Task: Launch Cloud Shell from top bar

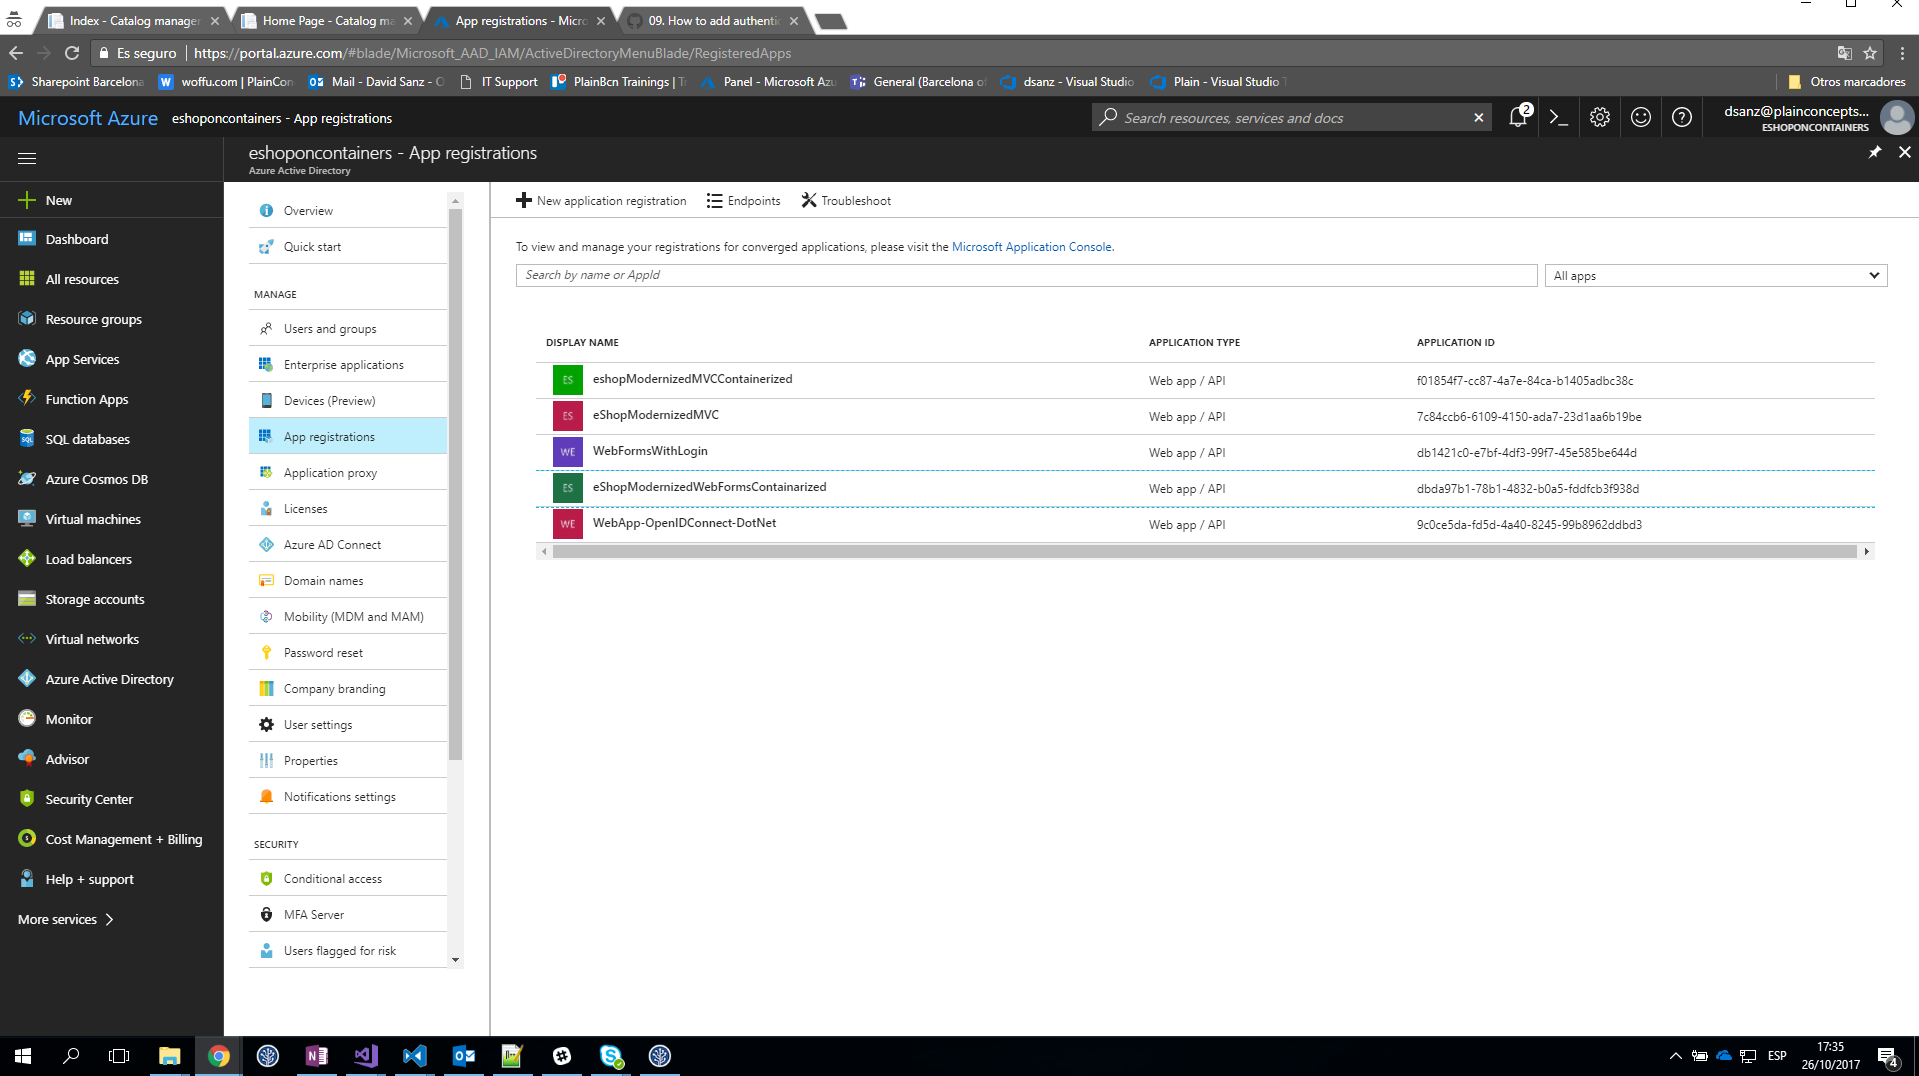Action: 1558,117
